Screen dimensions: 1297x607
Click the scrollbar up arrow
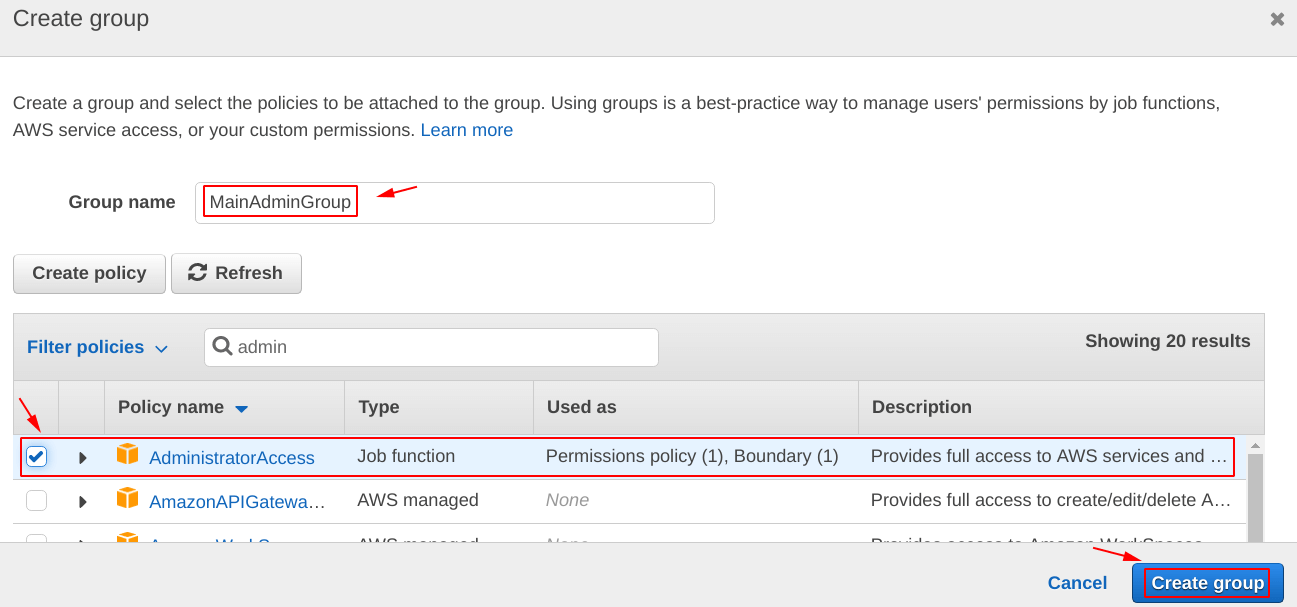(x=1255, y=444)
